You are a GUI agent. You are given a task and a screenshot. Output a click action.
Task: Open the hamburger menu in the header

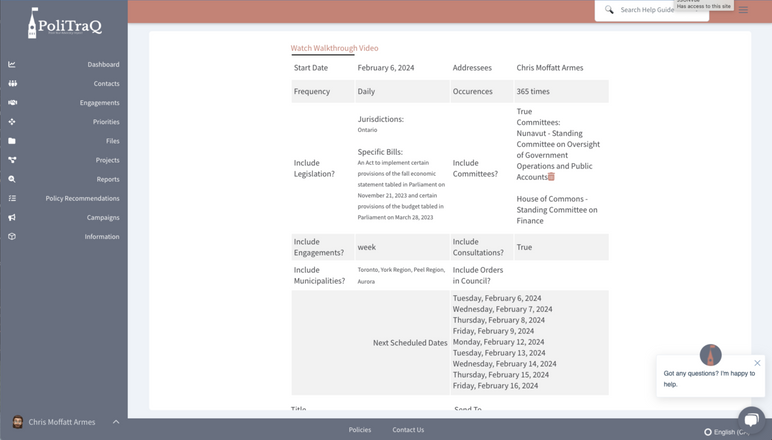click(743, 10)
